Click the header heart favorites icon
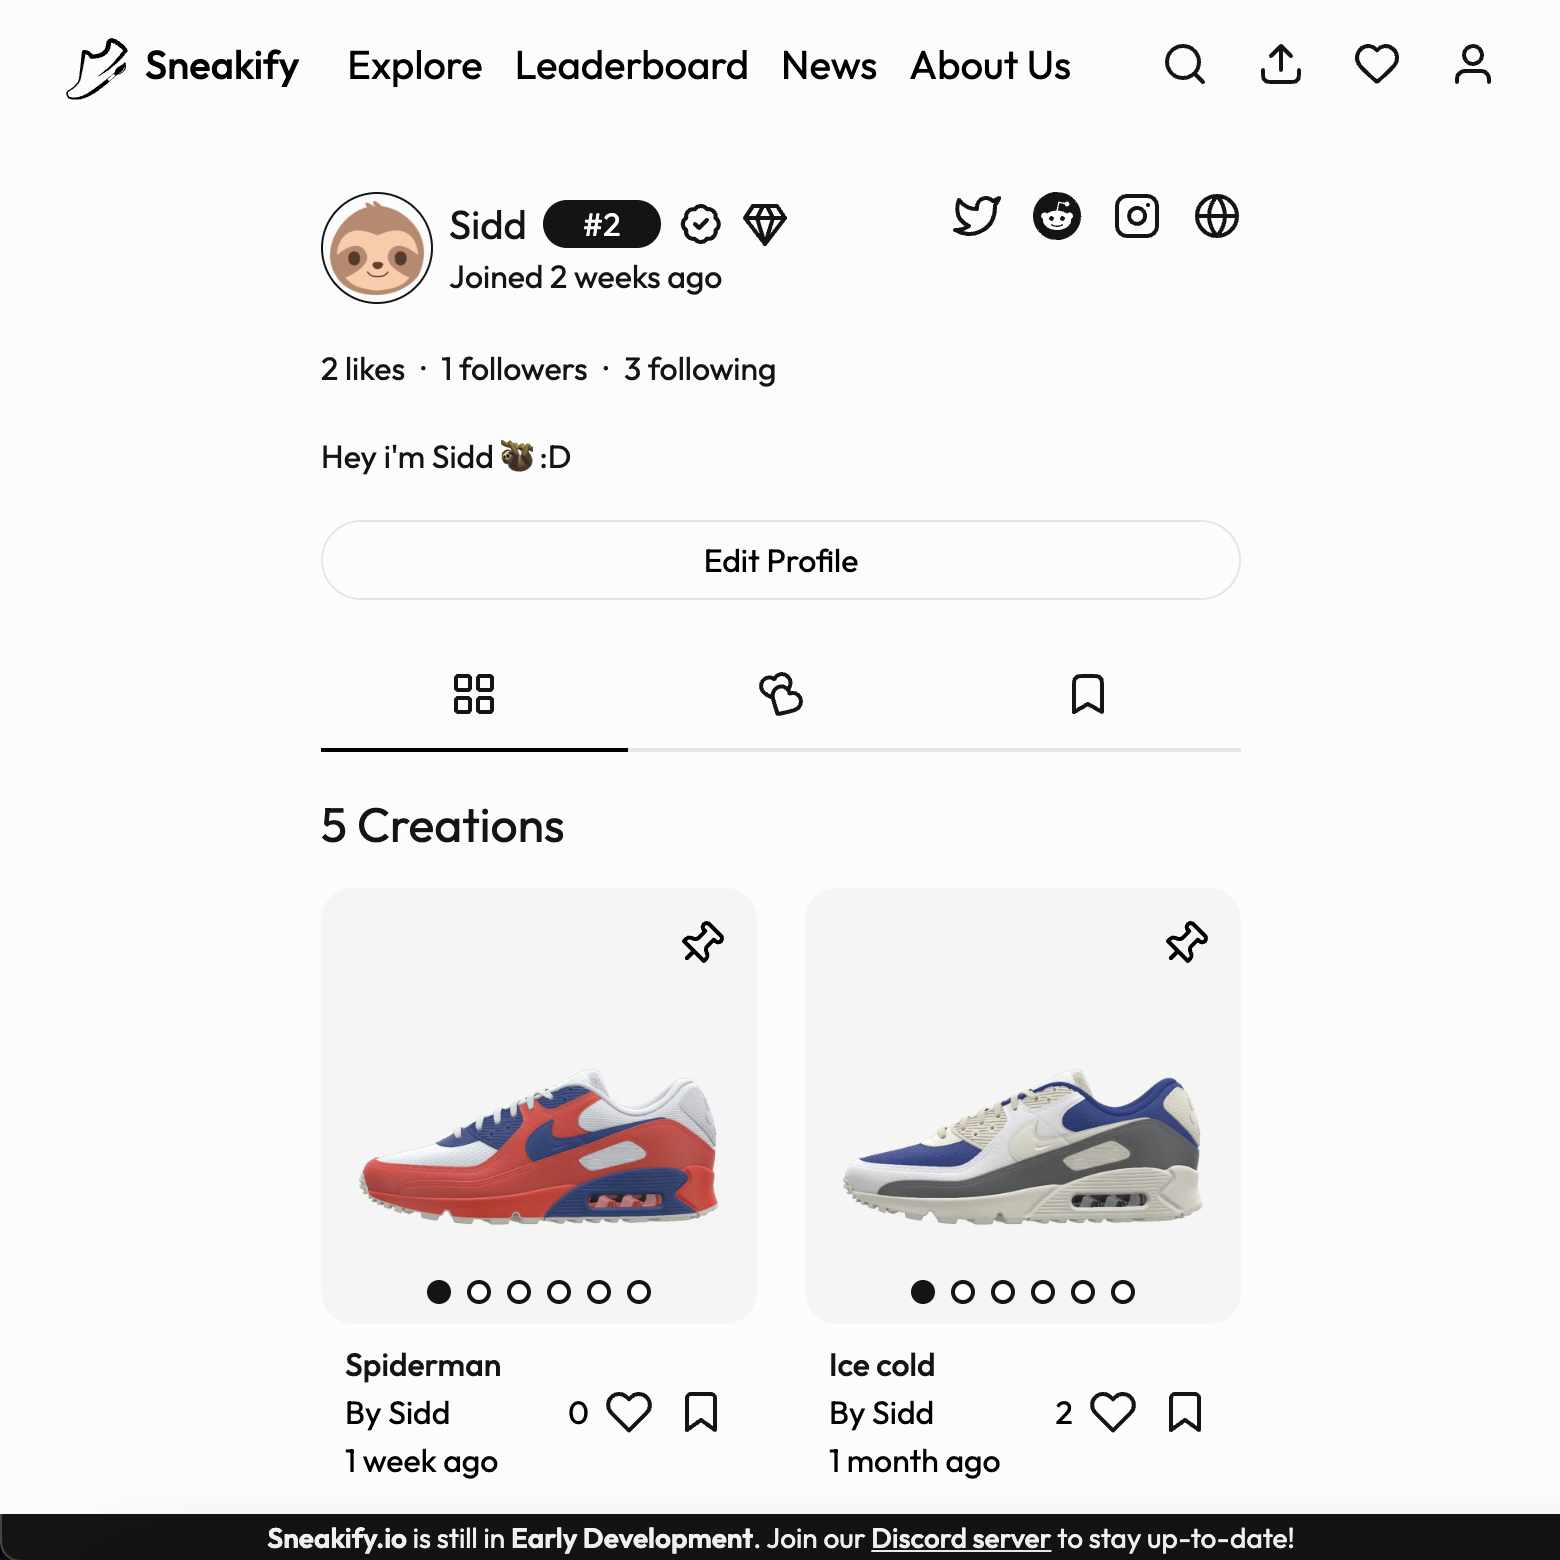This screenshot has width=1560, height=1560. pos(1377,65)
